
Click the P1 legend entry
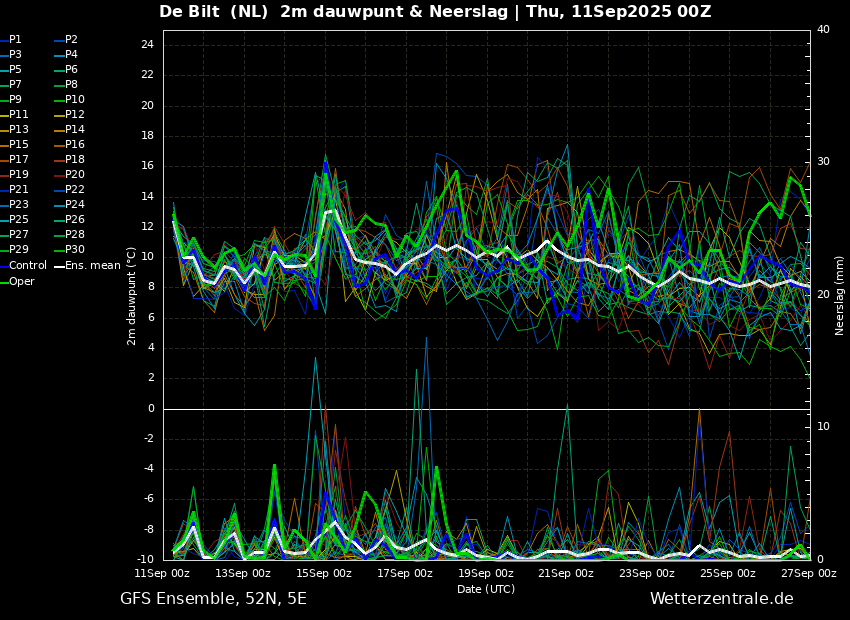(11, 40)
